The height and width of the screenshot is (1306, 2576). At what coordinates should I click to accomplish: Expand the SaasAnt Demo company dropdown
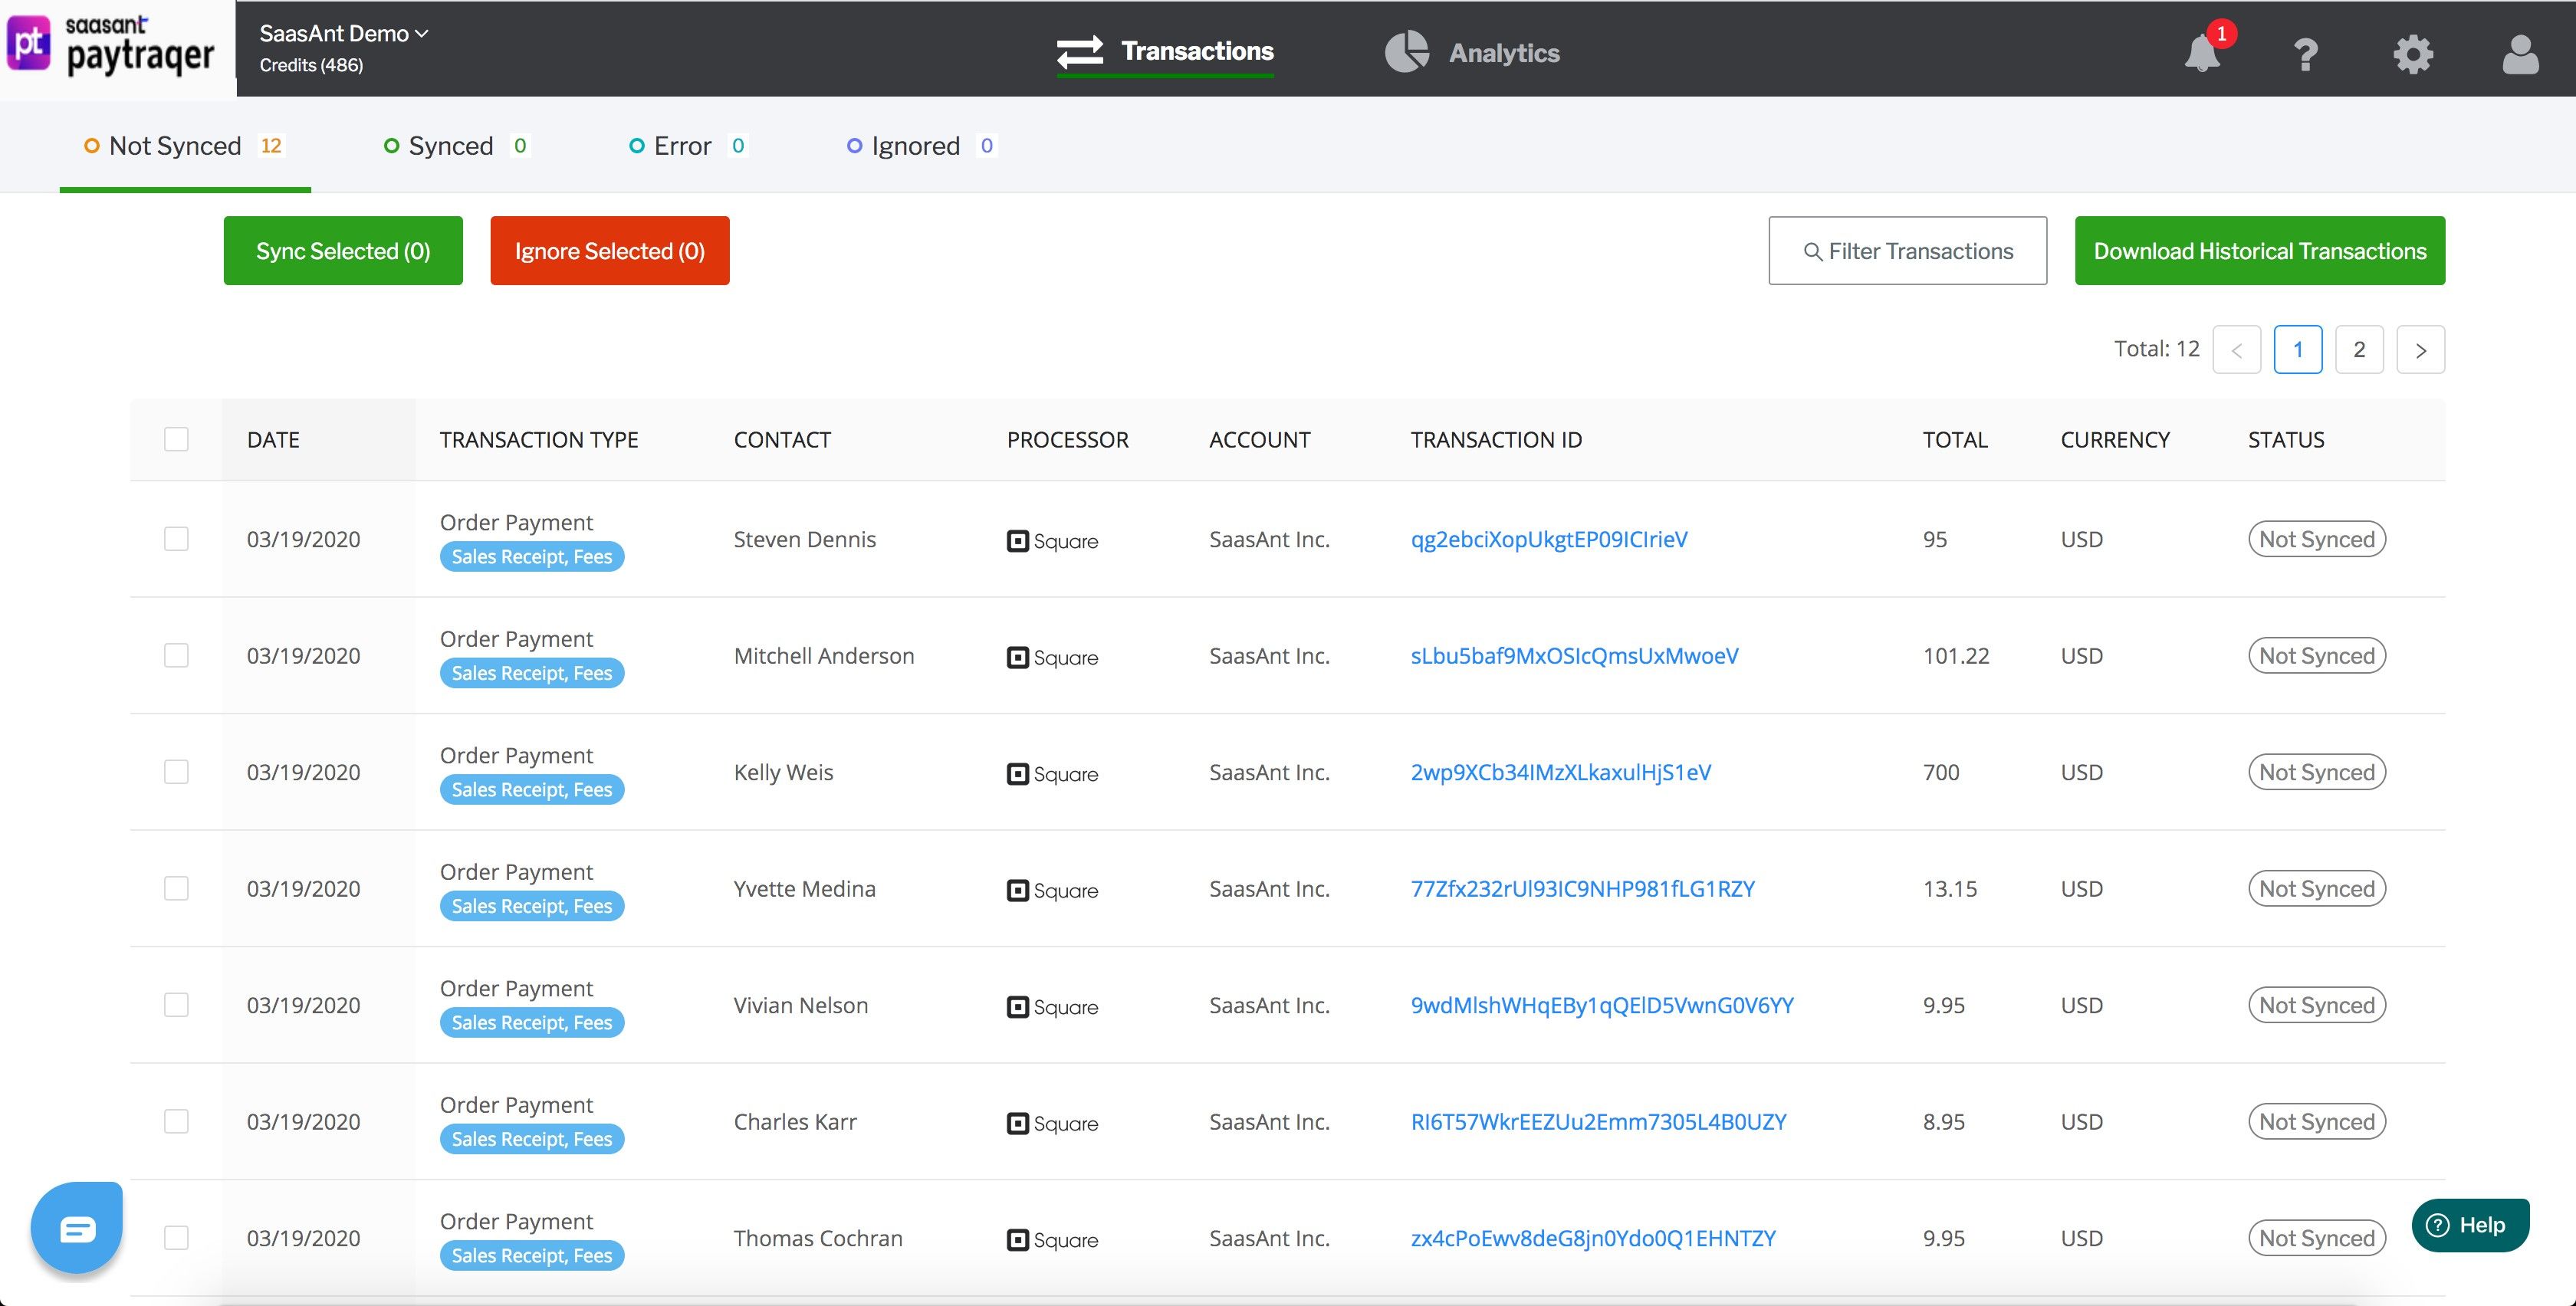(344, 33)
